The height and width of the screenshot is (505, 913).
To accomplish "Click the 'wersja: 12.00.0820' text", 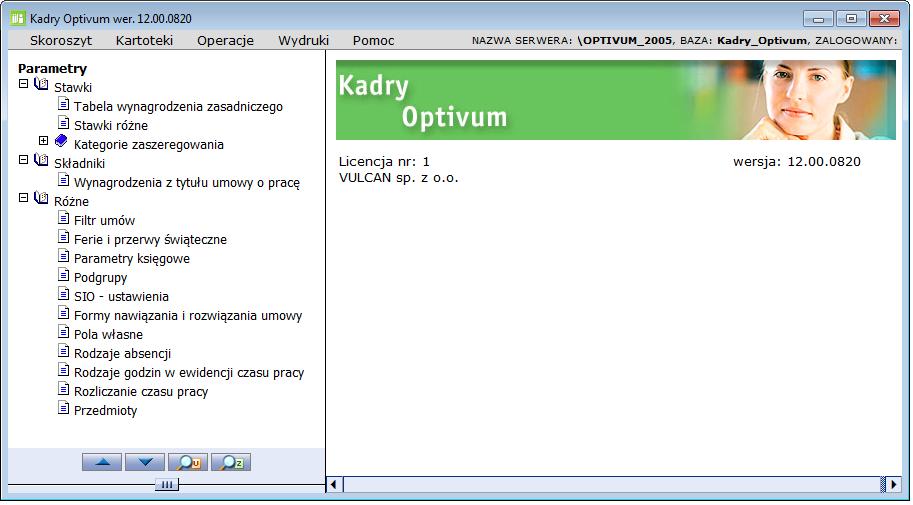I will 797,161.
